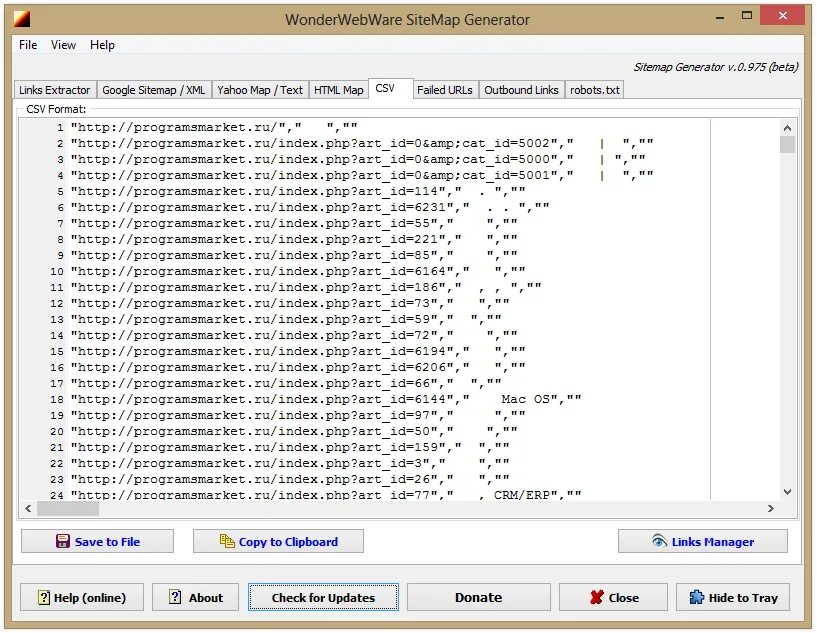Click the CSV line with art_id=59
Screen dimensions: 817x633
[286, 319]
